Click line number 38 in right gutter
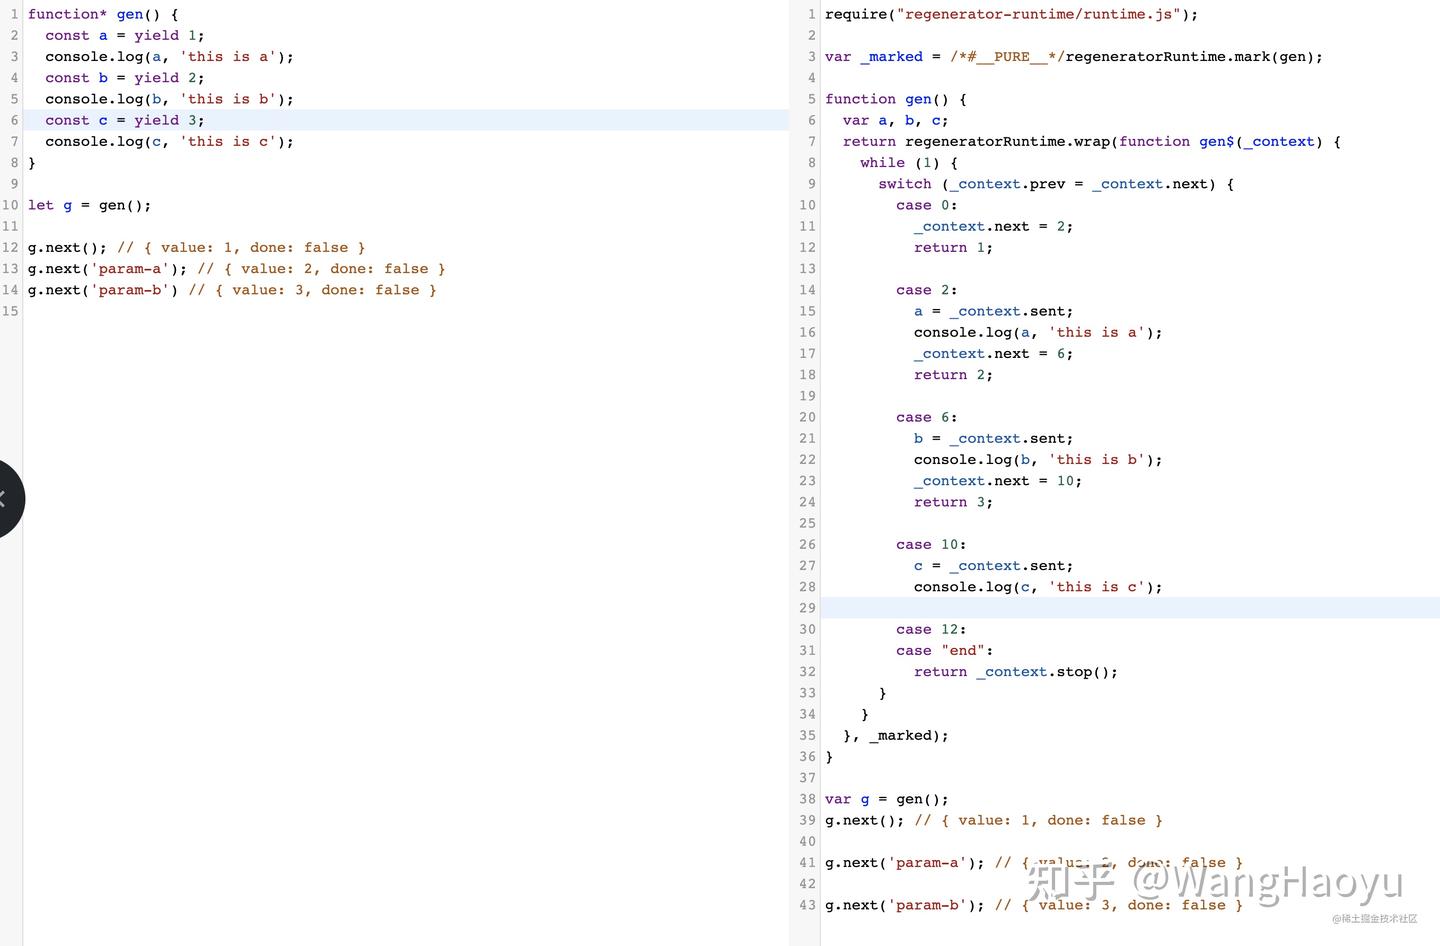The width and height of the screenshot is (1440, 946). click(x=807, y=799)
